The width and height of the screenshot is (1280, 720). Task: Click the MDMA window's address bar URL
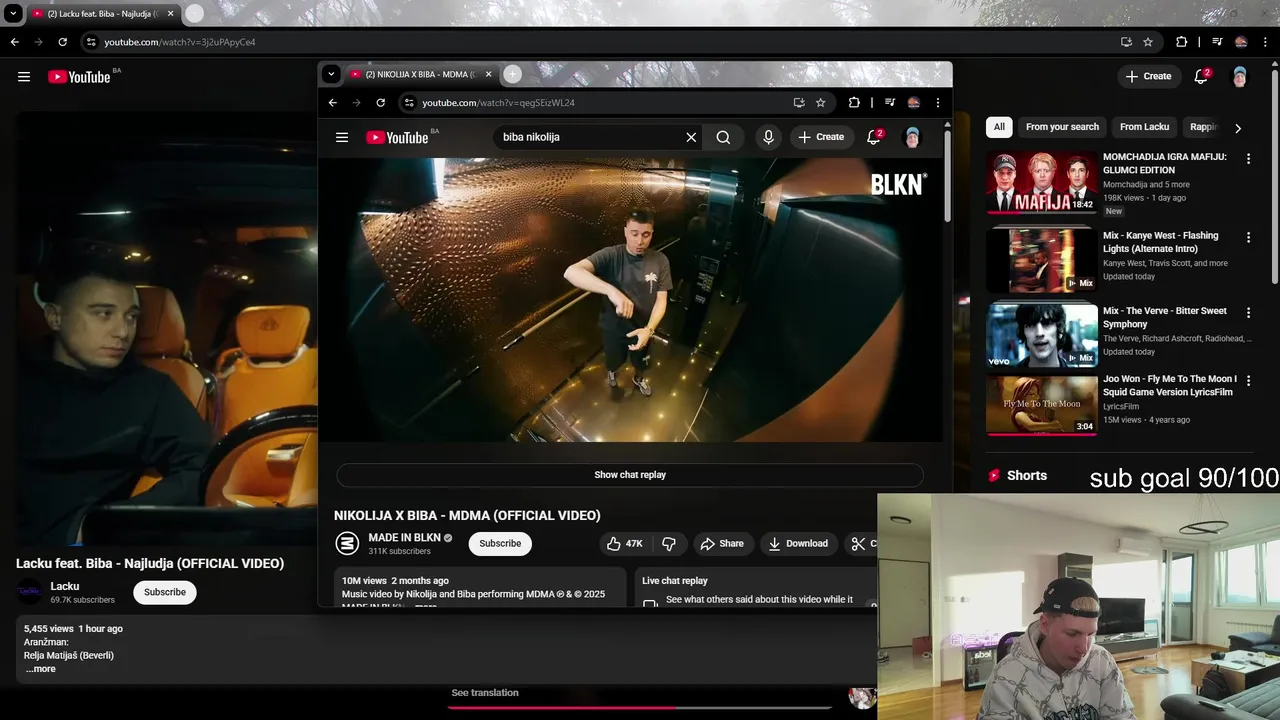click(498, 102)
